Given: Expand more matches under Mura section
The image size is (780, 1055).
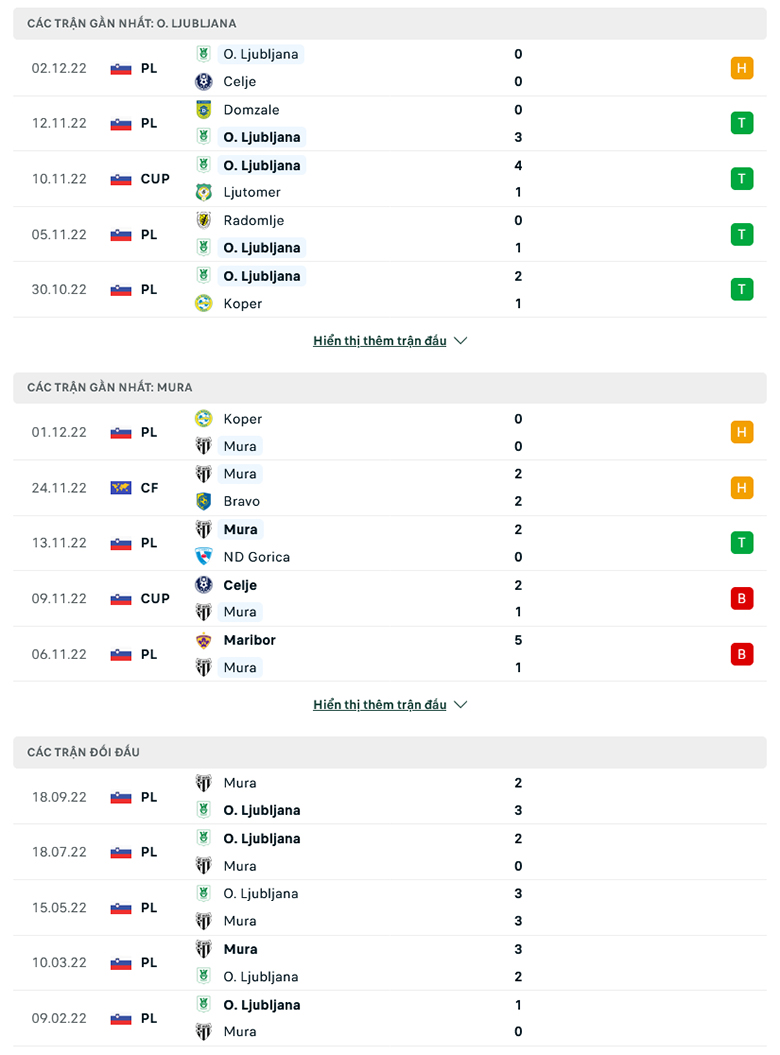Looking at the screenshot, I should (380, 704).
